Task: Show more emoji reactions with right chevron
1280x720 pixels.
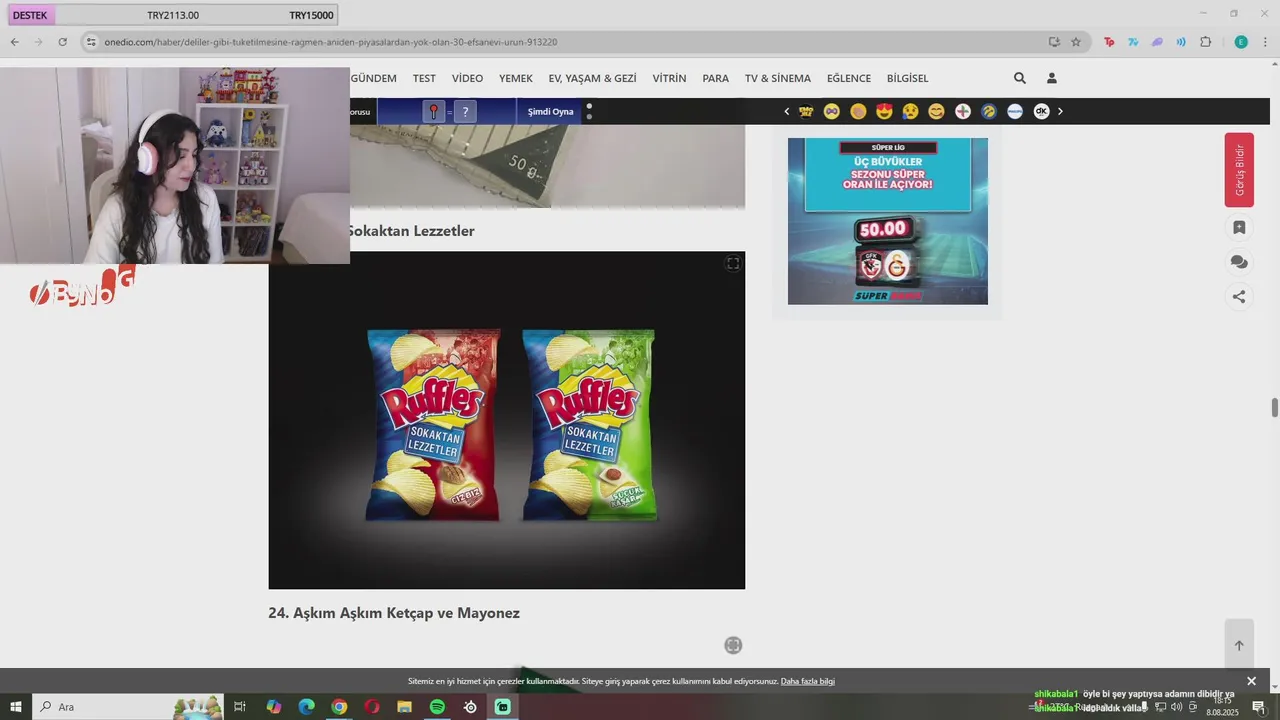Action: pos(1060,111)
